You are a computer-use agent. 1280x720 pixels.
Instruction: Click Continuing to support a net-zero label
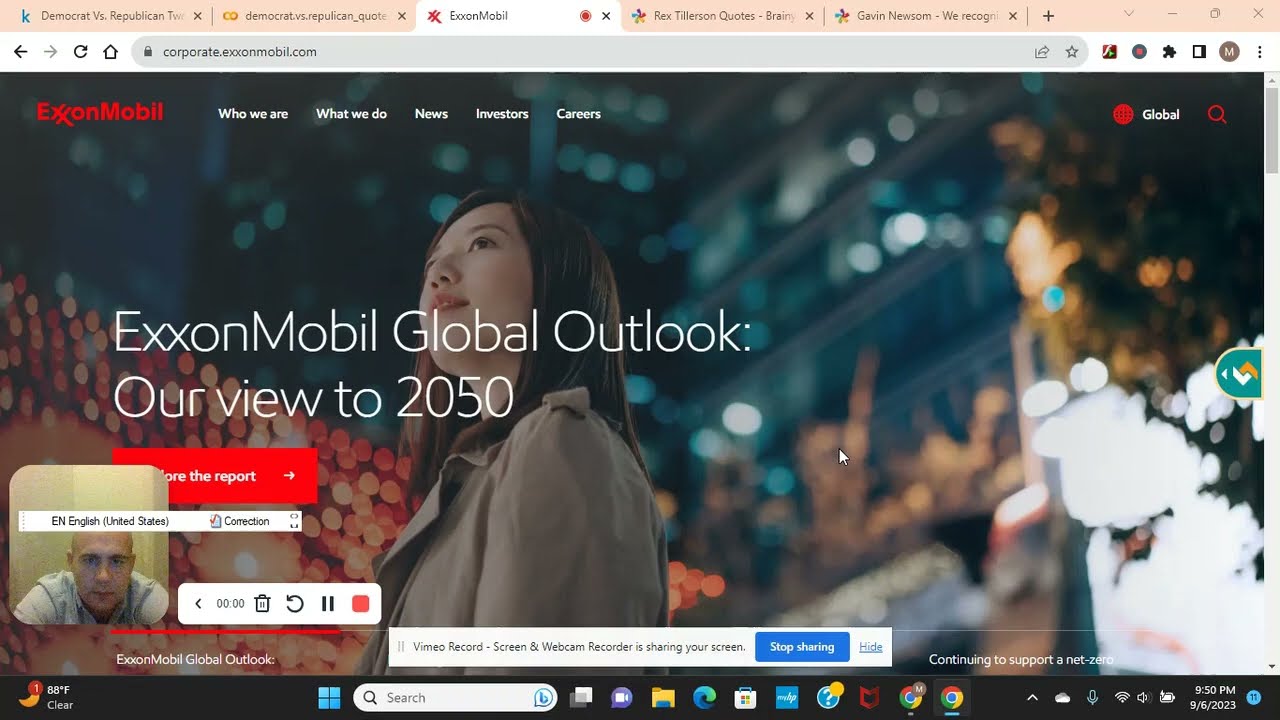pos(1021,659)
